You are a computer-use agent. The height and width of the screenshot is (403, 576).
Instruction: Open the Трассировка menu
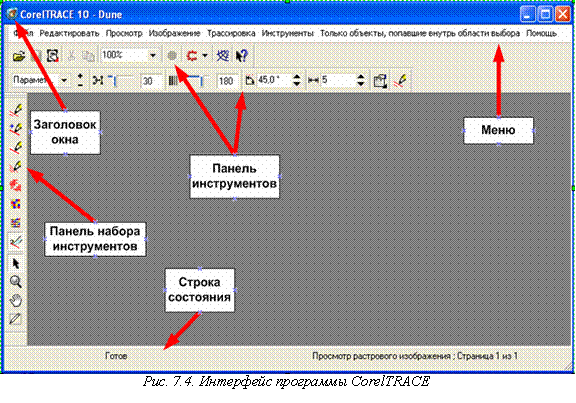point(231,33)
